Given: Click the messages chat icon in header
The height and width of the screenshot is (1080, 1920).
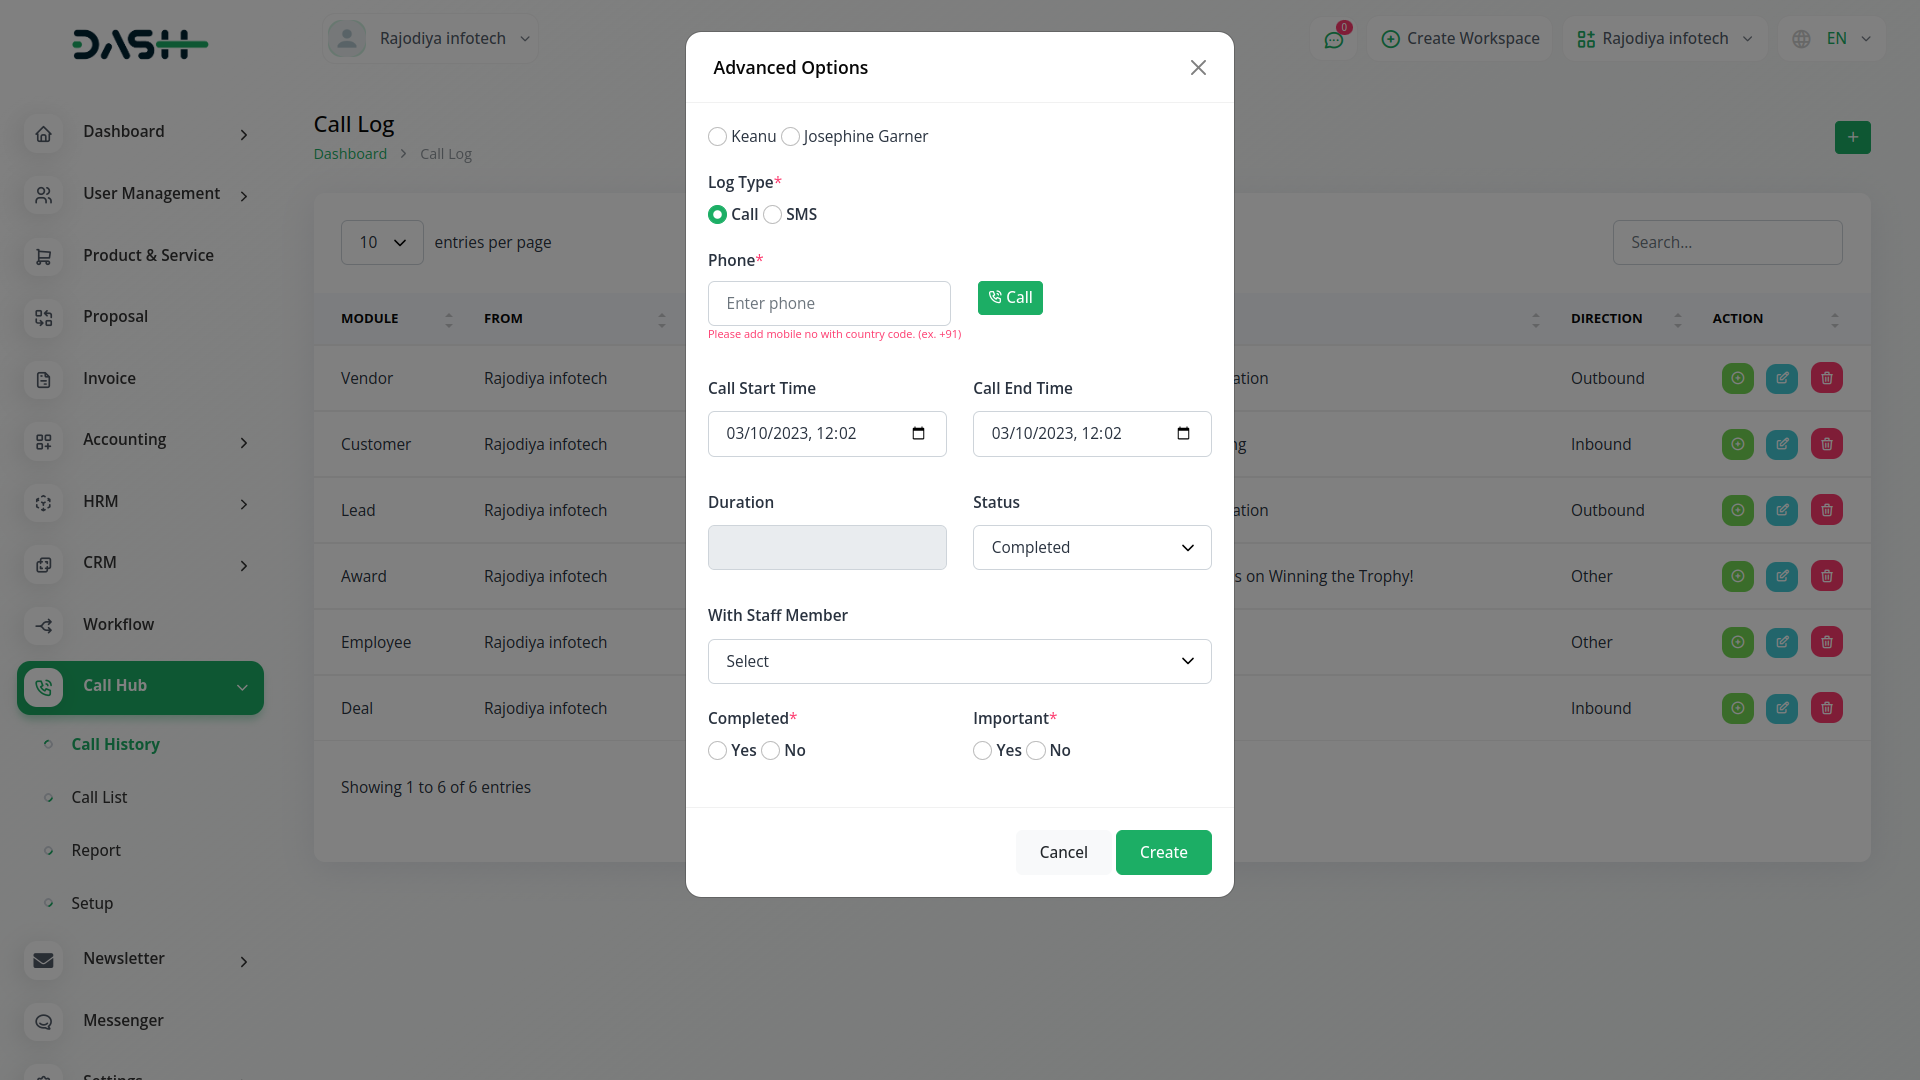Looking at the screenshot, I should [1333, 40].
